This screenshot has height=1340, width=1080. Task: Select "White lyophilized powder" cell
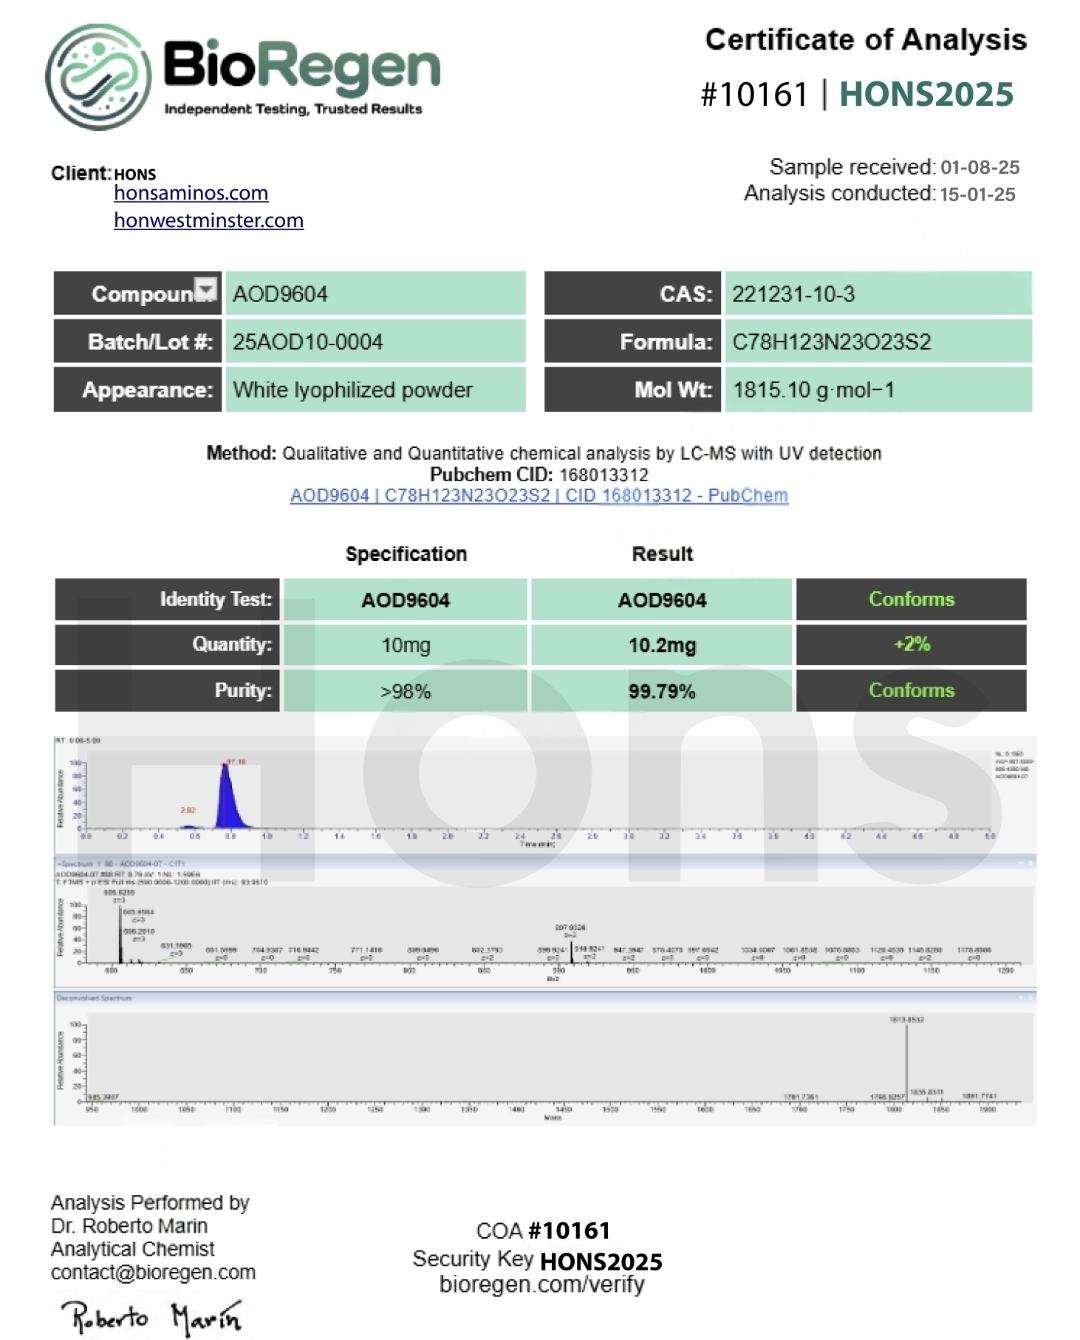pos(376,390)
